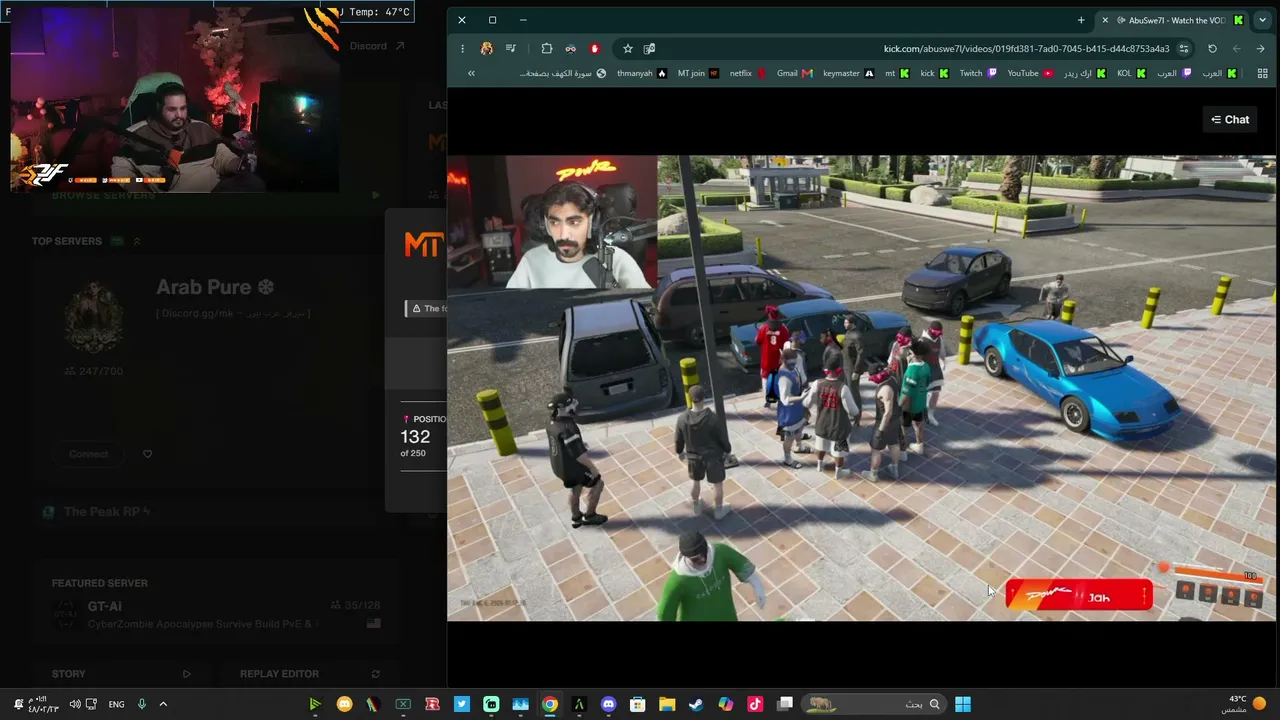Open the MT join bookmark
This screenshot has height=720, width=1280.
coord(698,73)
